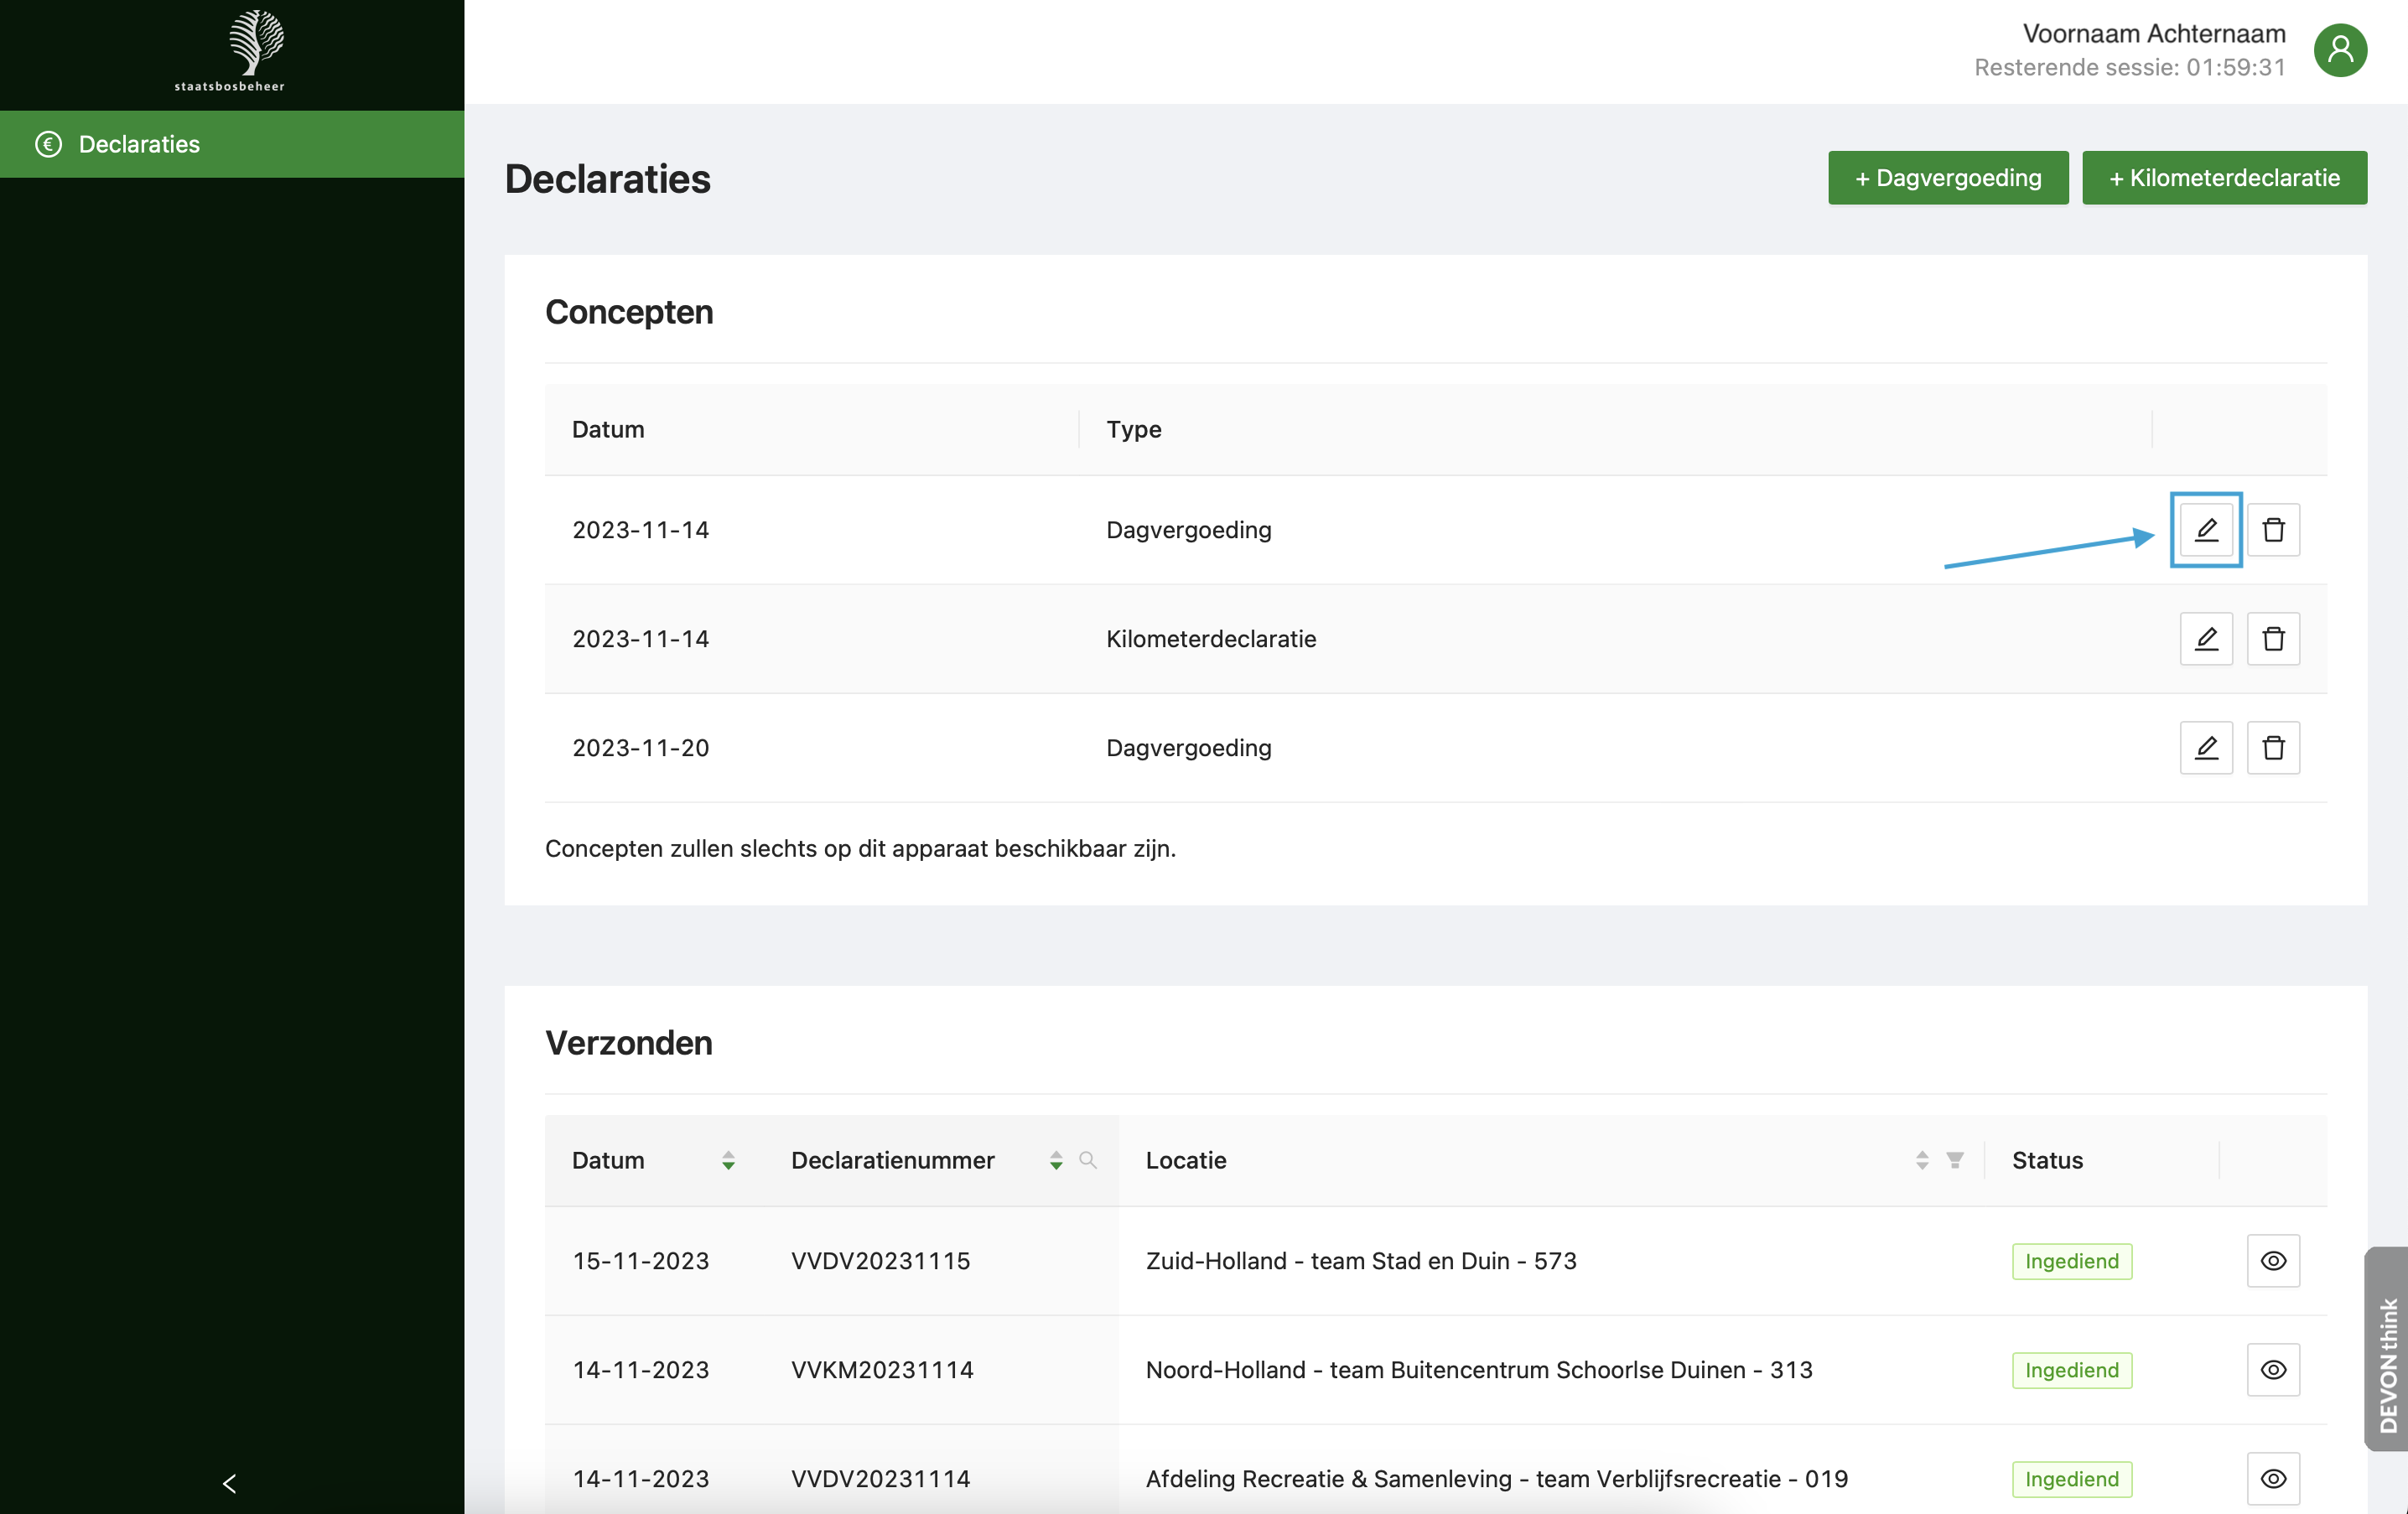Click the euro icon beside Declaraties
Screen dimensions: 2408x1514
click(x=48, y=144)
